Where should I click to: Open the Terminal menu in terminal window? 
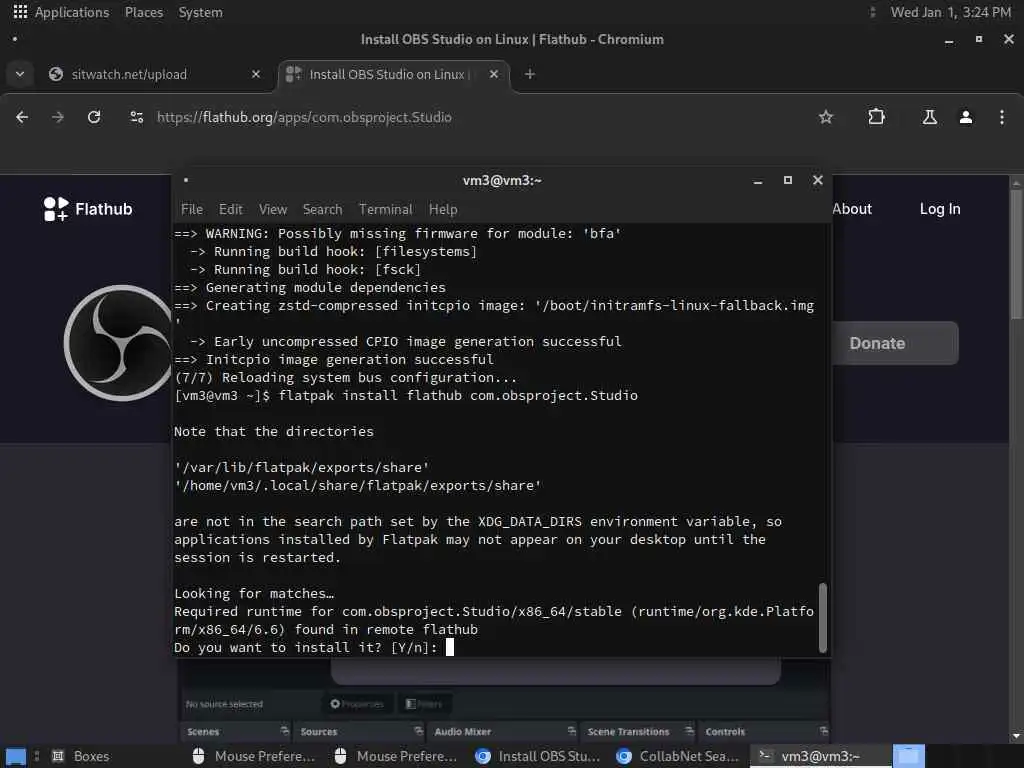point(386,210)
